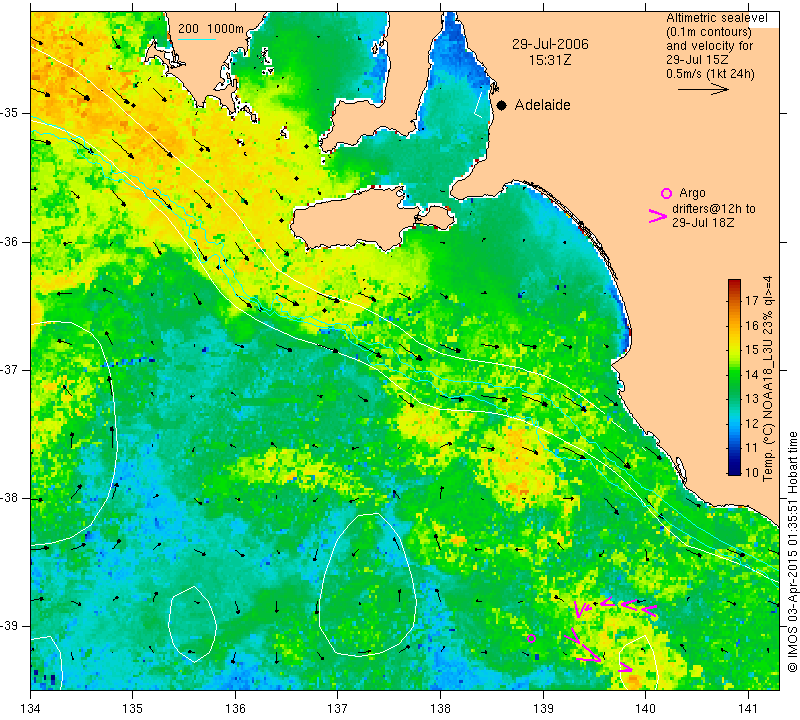Click '0.5m/s (1kt 24h)' legend text
Screen dimensions: 800x720
click(710, 73)
